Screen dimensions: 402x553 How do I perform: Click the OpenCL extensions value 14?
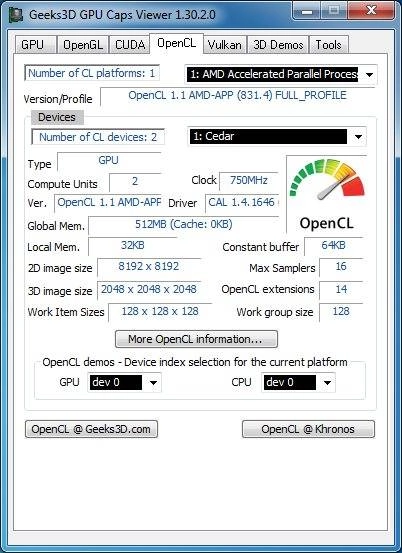point(341,290)
